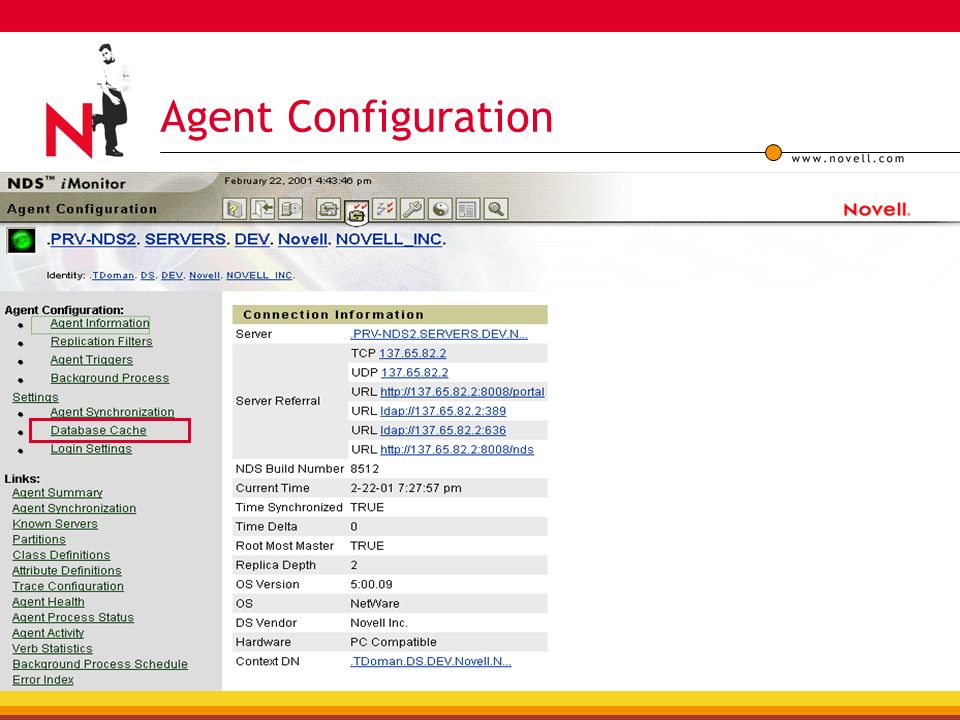Click Novell in the large server path
The image size is (960, 720).
[x=302, y=239]
